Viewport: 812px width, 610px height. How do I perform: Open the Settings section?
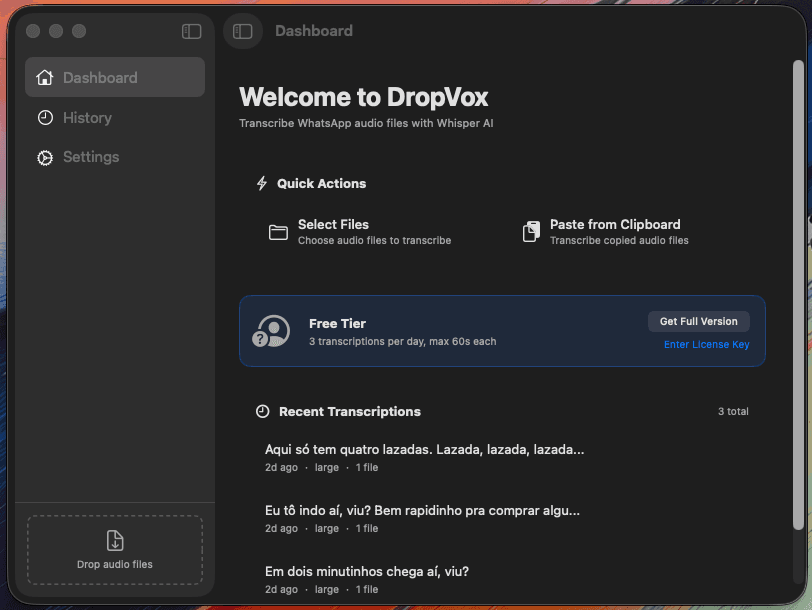(x=89, y=157)
